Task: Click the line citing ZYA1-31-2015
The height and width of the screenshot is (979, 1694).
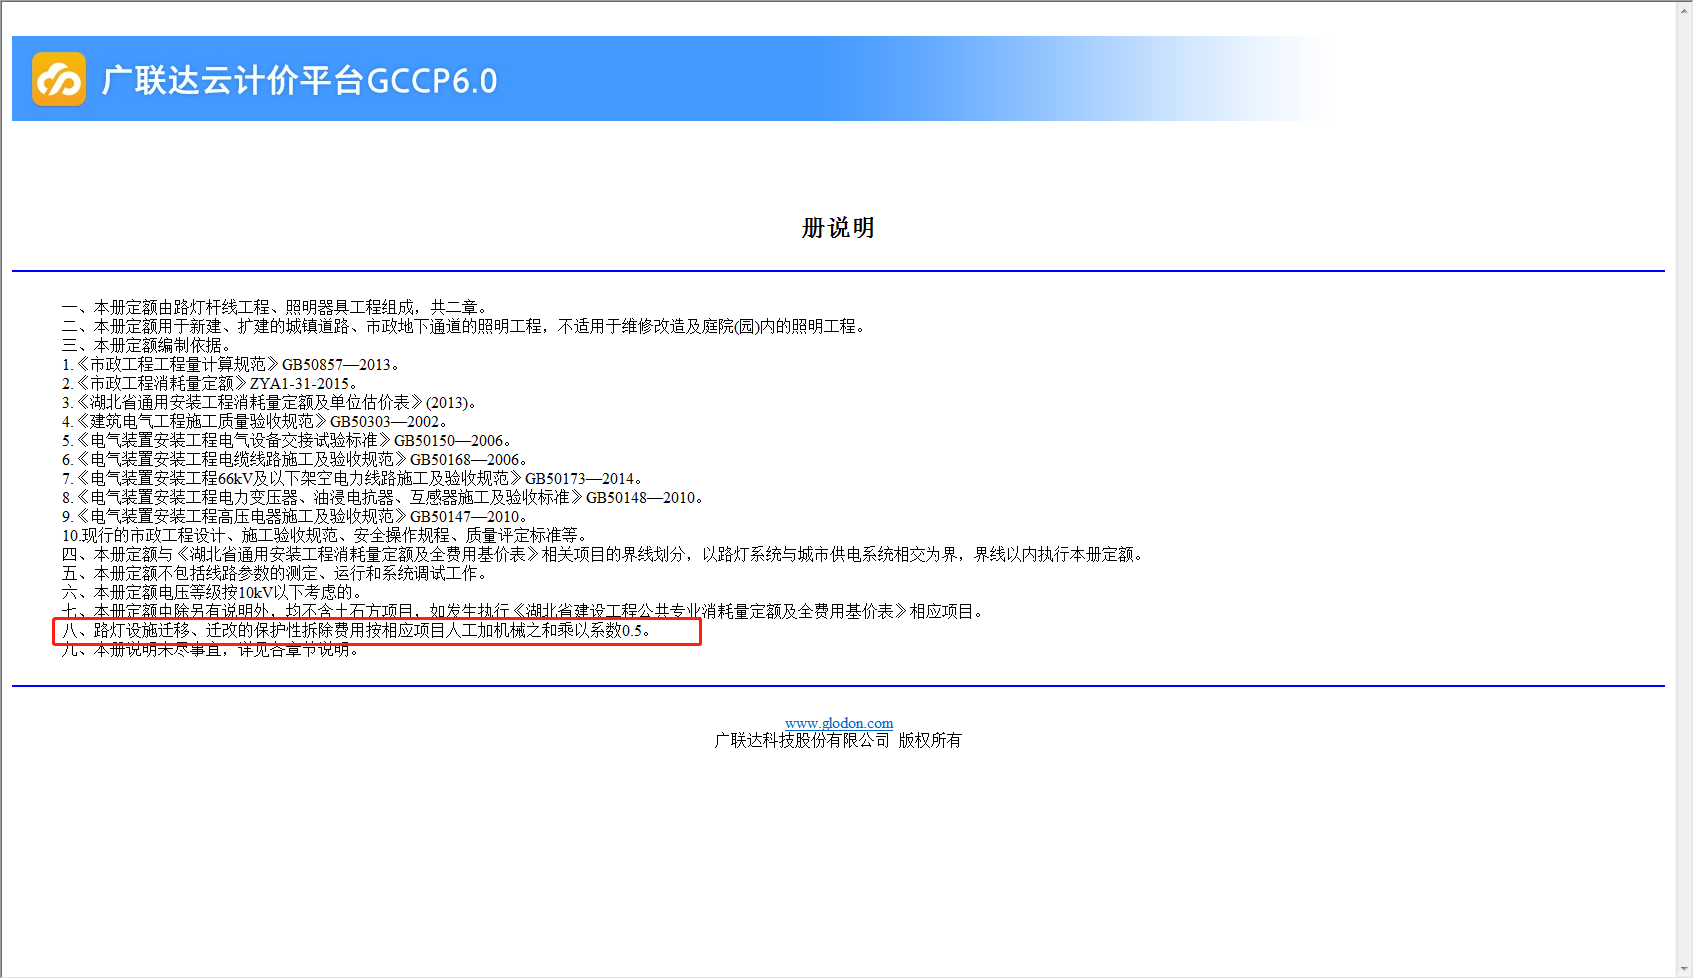Action: click(211, 383)
